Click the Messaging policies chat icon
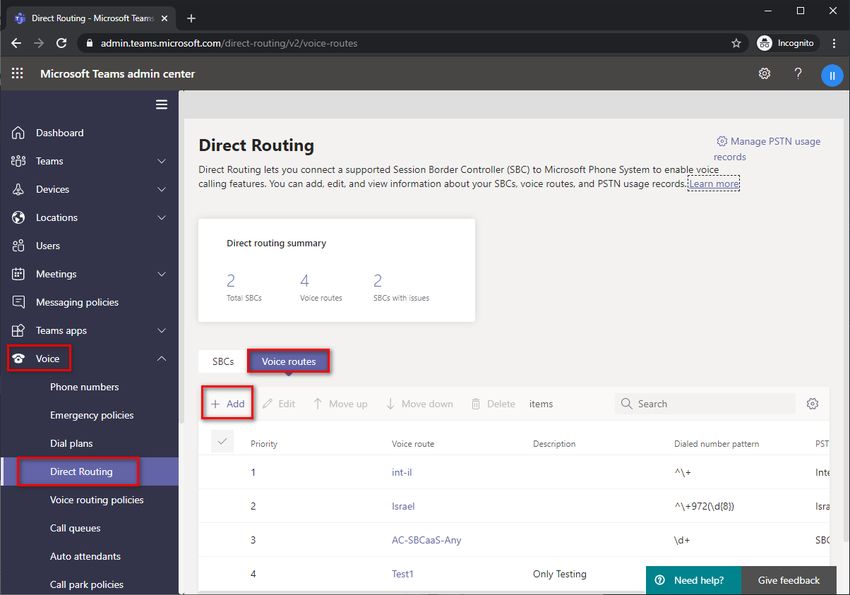Viewport: 850px width, 595px height. [18, 302]
